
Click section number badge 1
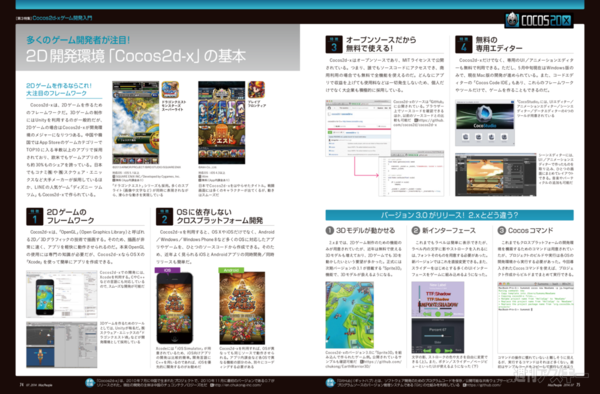pos(34,216)
